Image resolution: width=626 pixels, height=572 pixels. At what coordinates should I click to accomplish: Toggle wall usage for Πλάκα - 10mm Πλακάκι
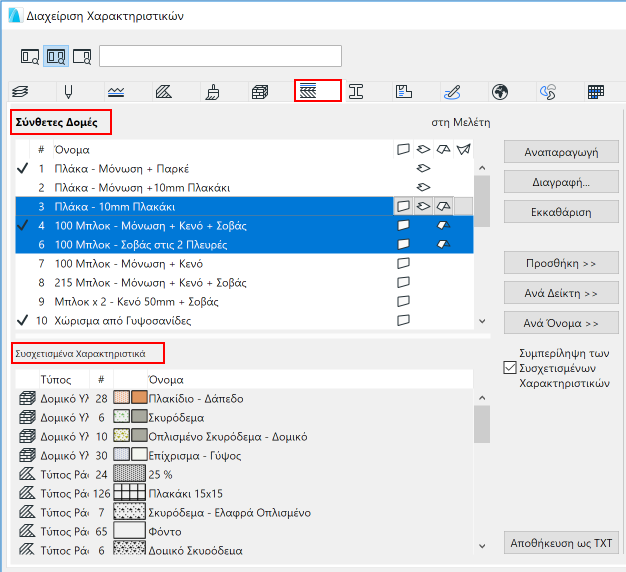pyautogui.click(x=403, y=206)
